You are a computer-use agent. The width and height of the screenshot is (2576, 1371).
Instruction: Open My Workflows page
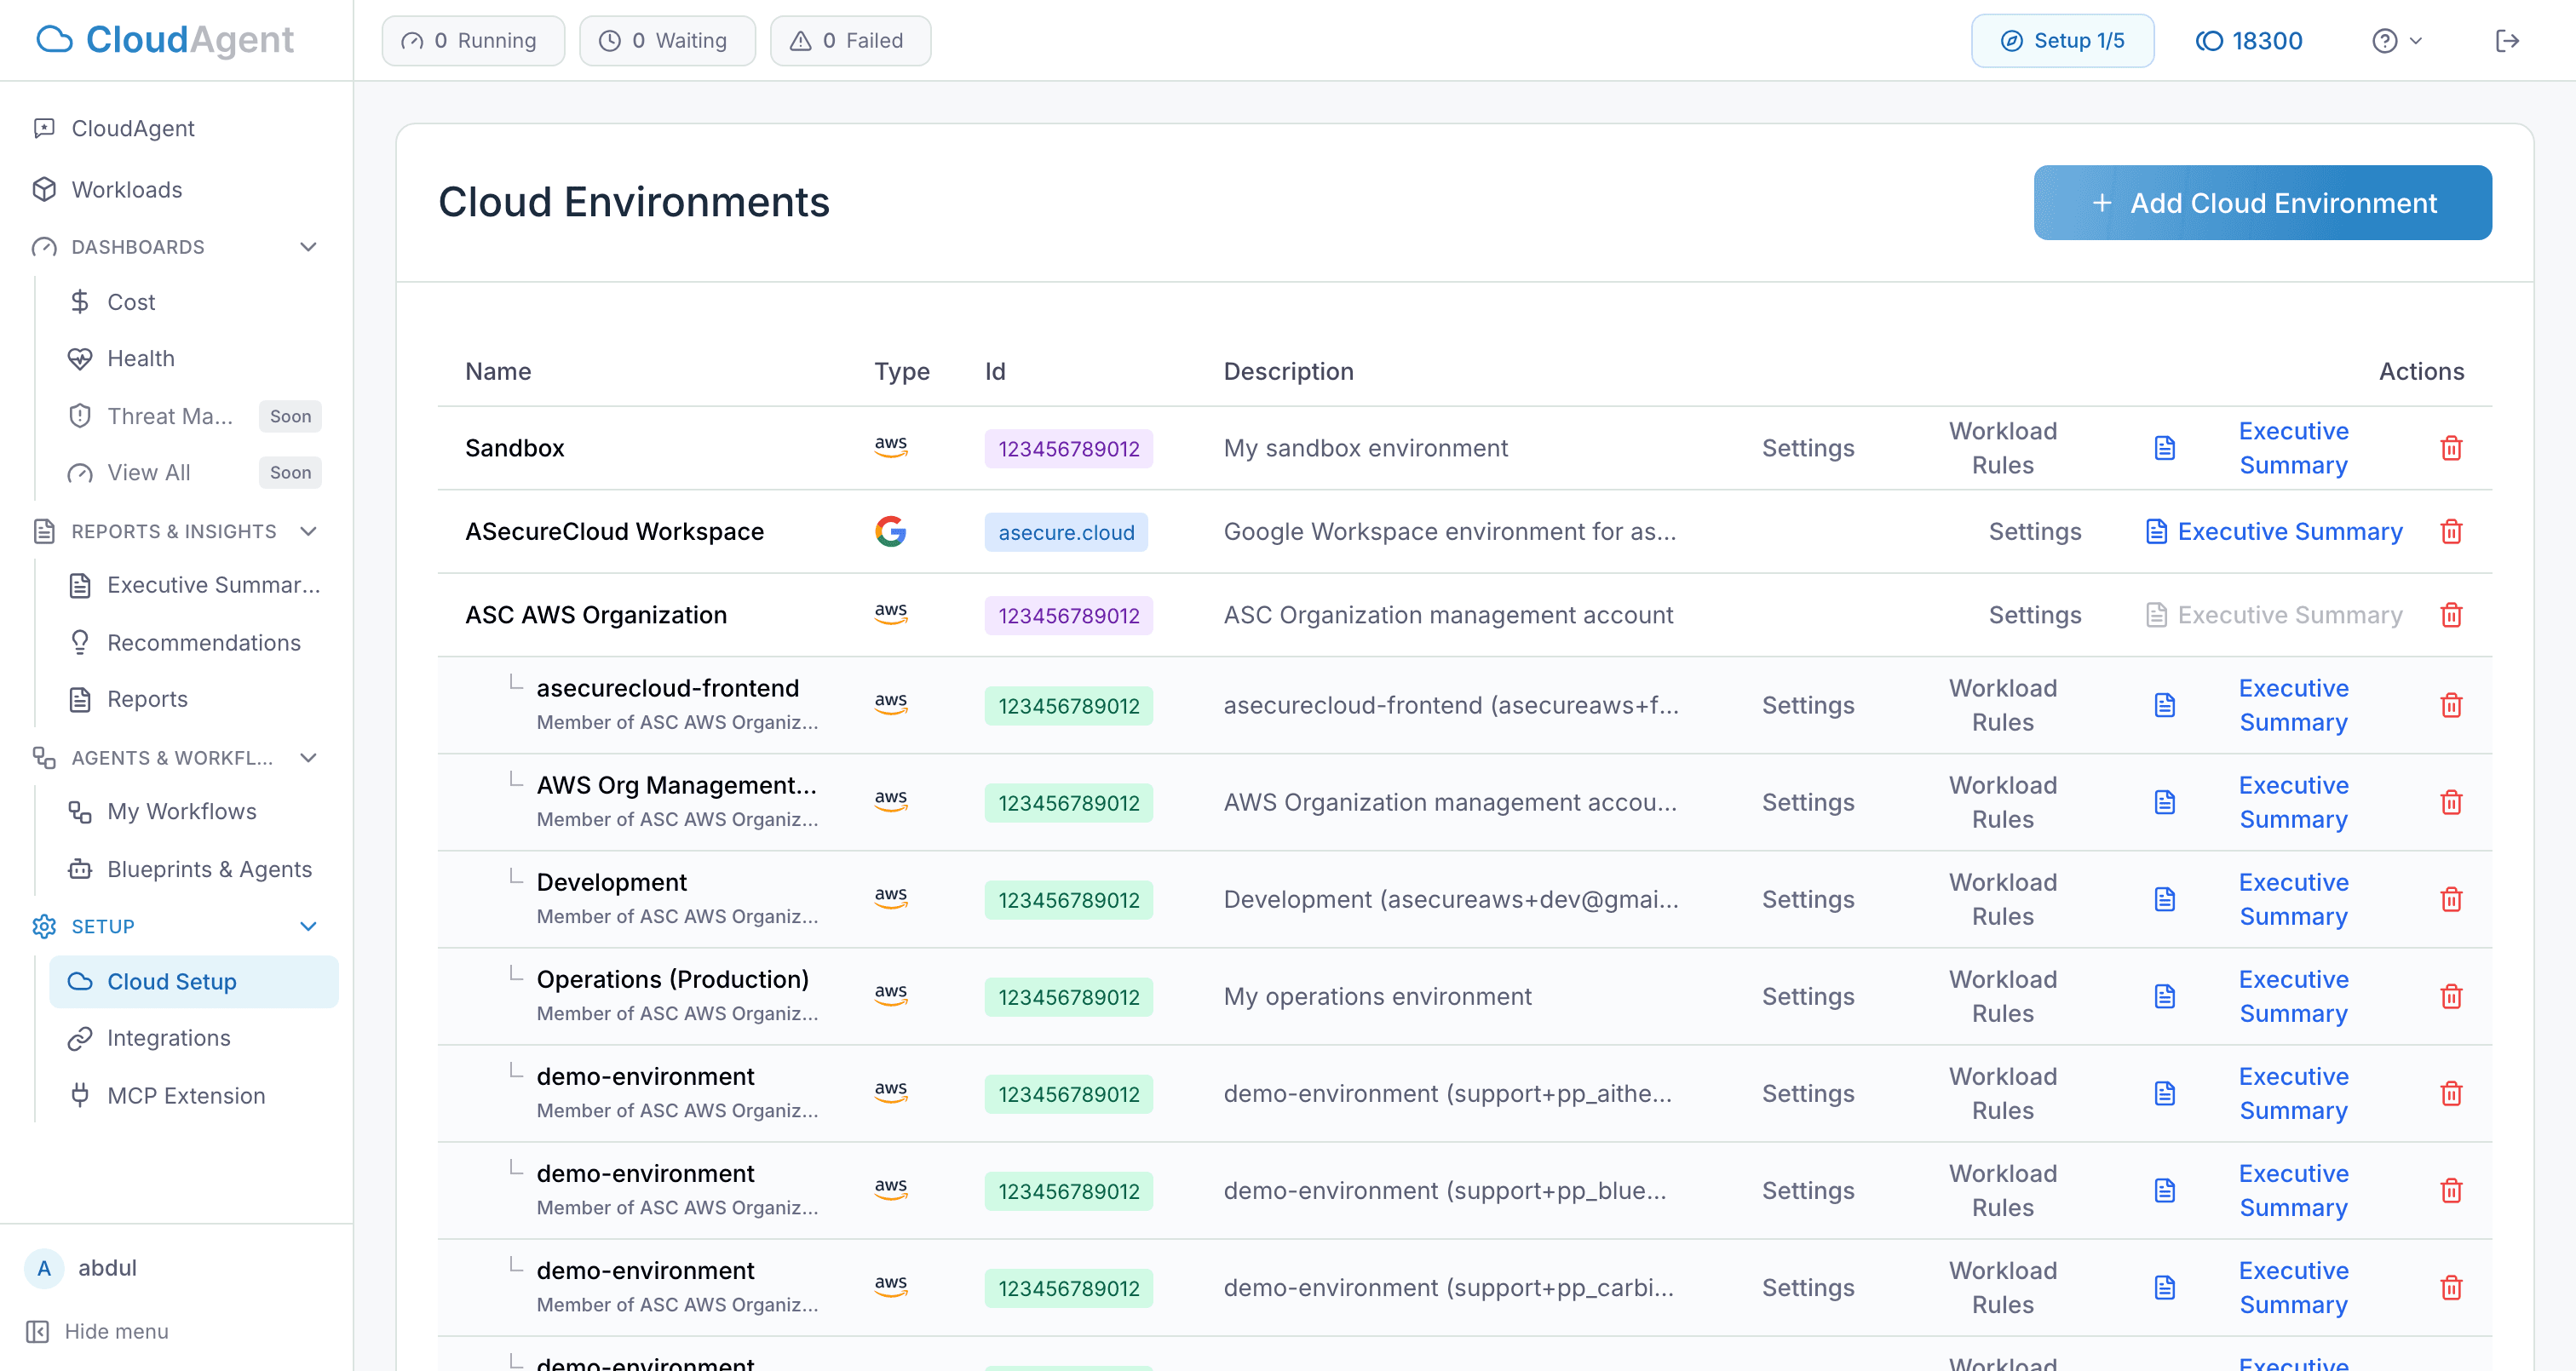pos(181,811)
